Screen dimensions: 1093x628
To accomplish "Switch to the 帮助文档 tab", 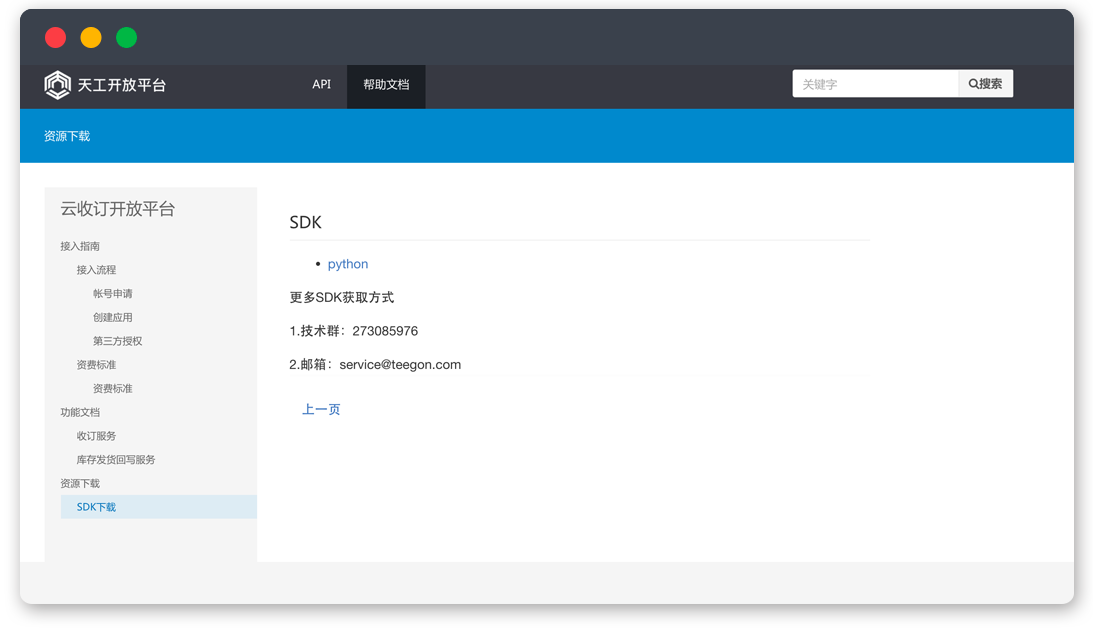I will [x=386, y=85].
